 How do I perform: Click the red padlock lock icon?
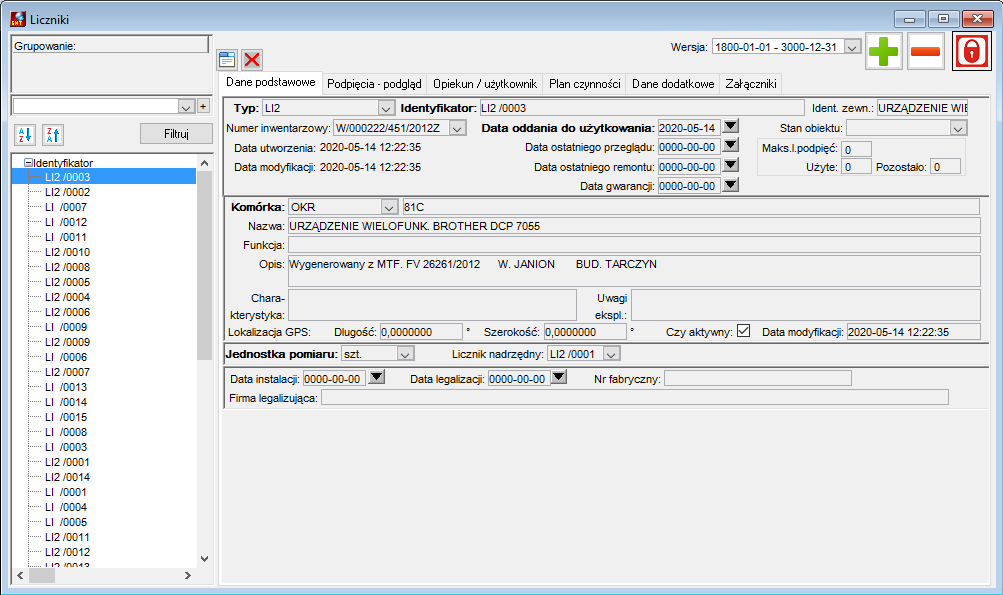(x=971, y=51)
